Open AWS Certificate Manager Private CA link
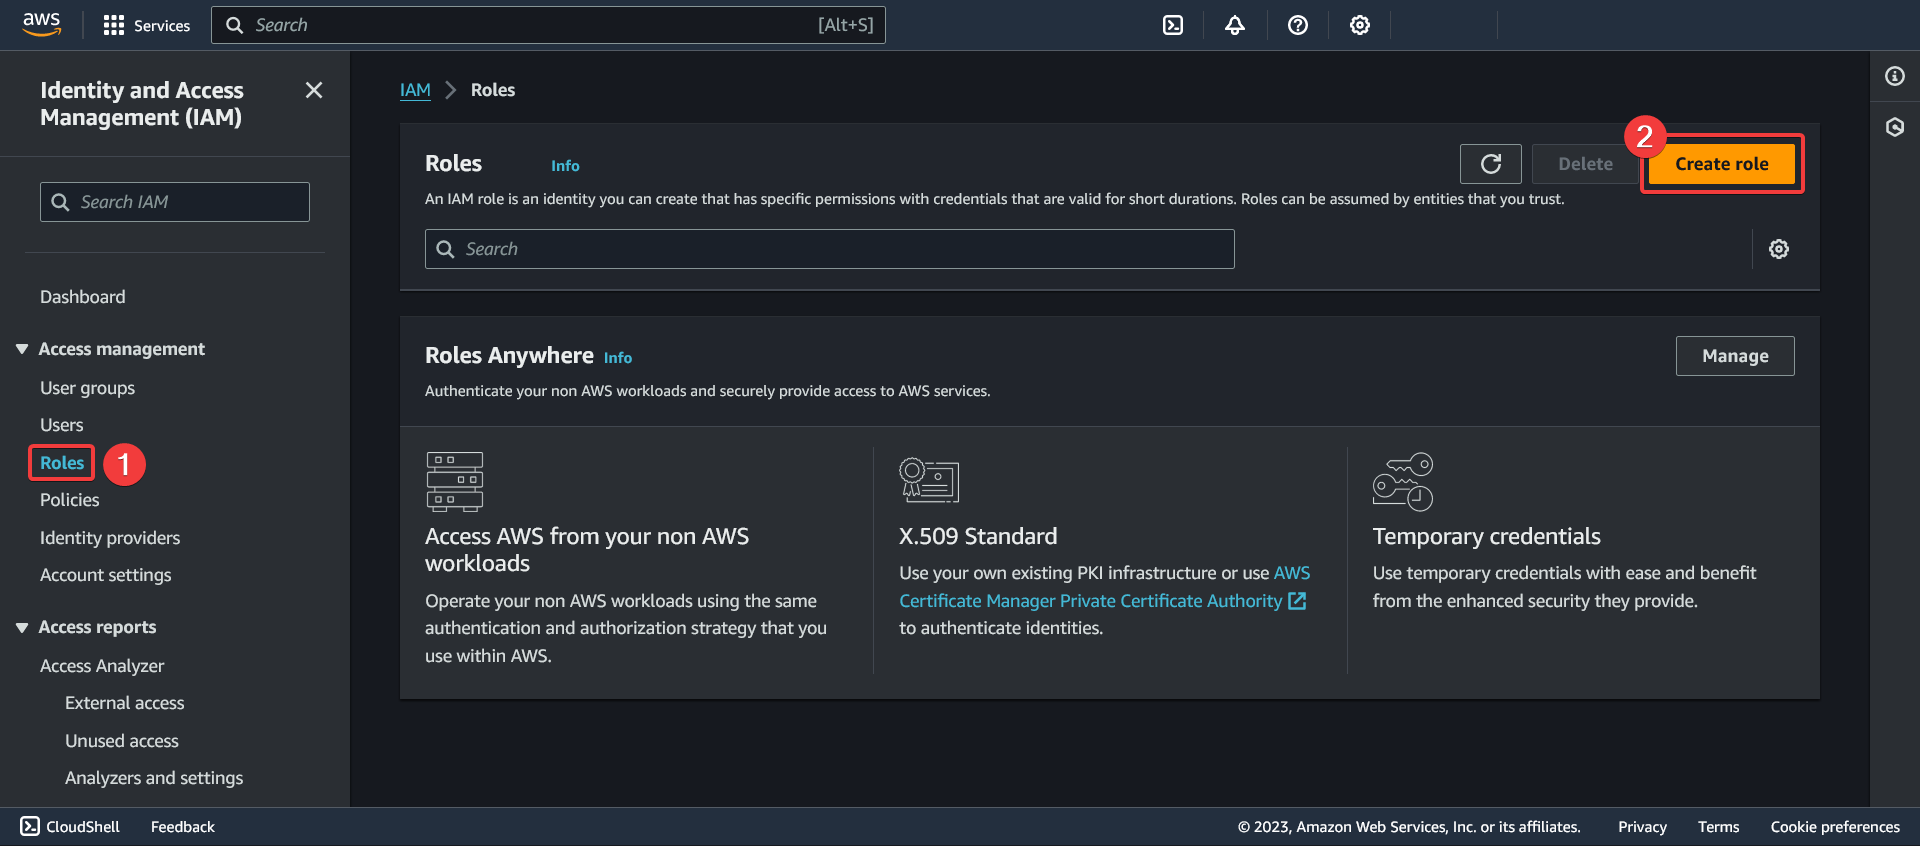Viewport: 1920px width, 846px height. point(1104,587)
